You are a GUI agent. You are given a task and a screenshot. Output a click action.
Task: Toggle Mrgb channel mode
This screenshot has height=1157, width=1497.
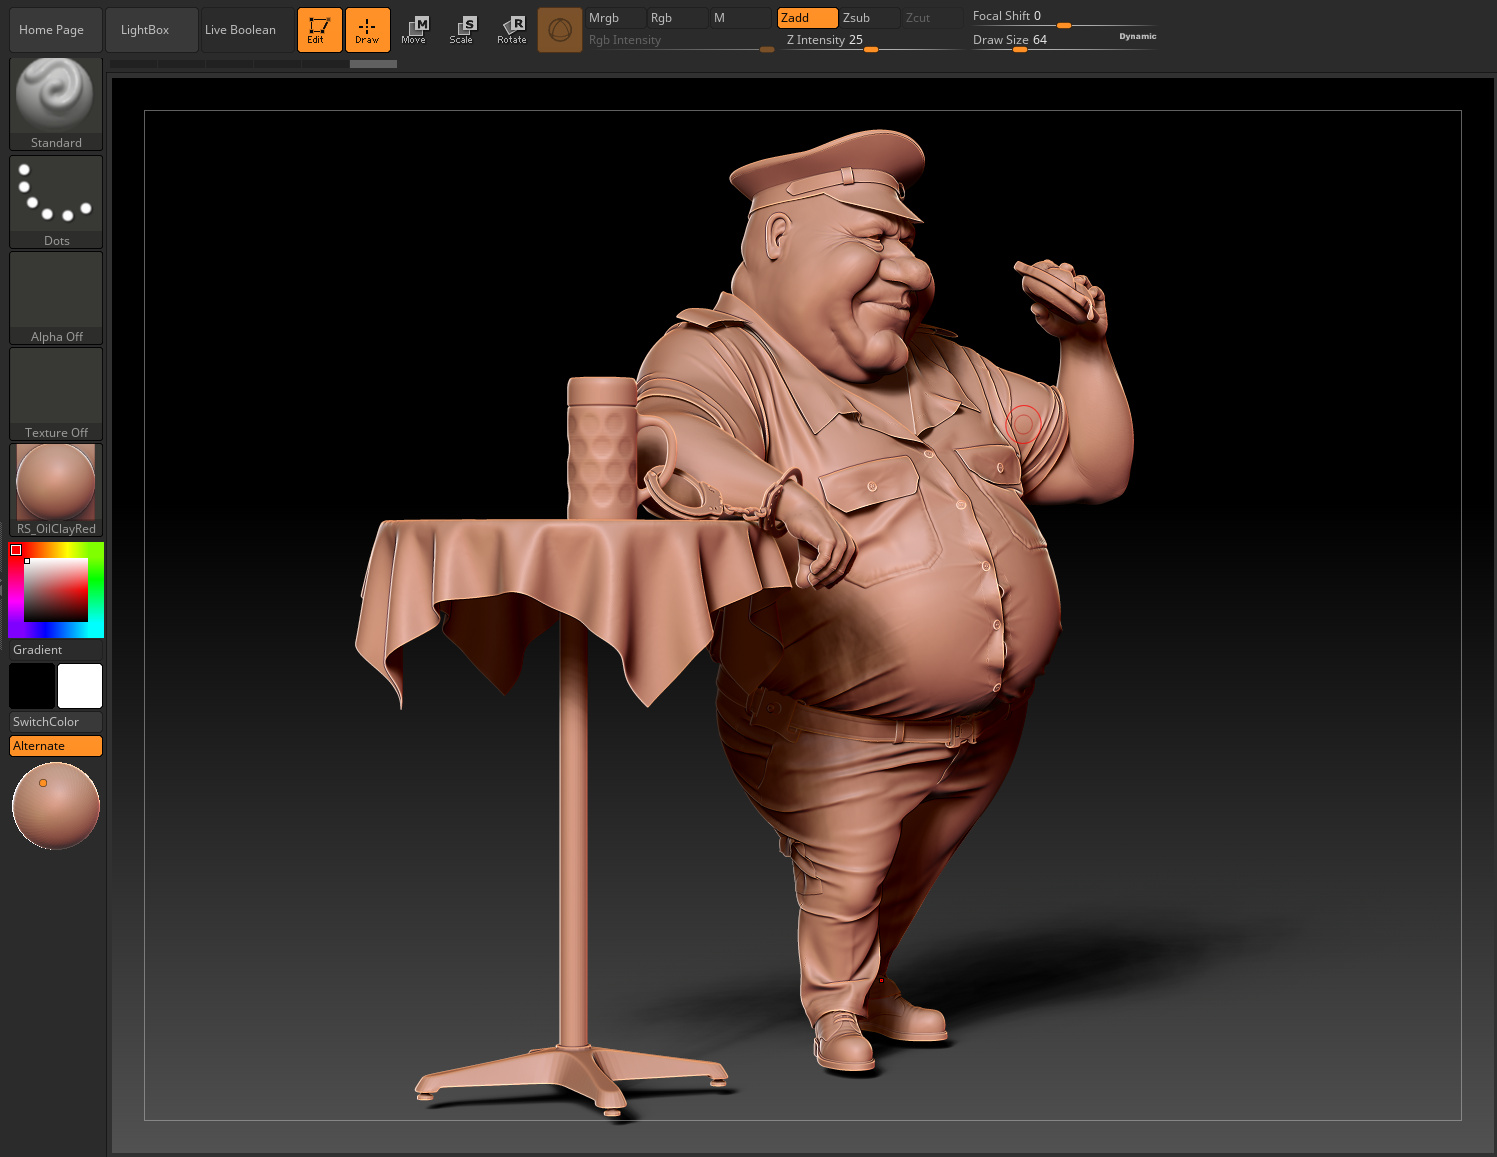click(x=615, y=18)
